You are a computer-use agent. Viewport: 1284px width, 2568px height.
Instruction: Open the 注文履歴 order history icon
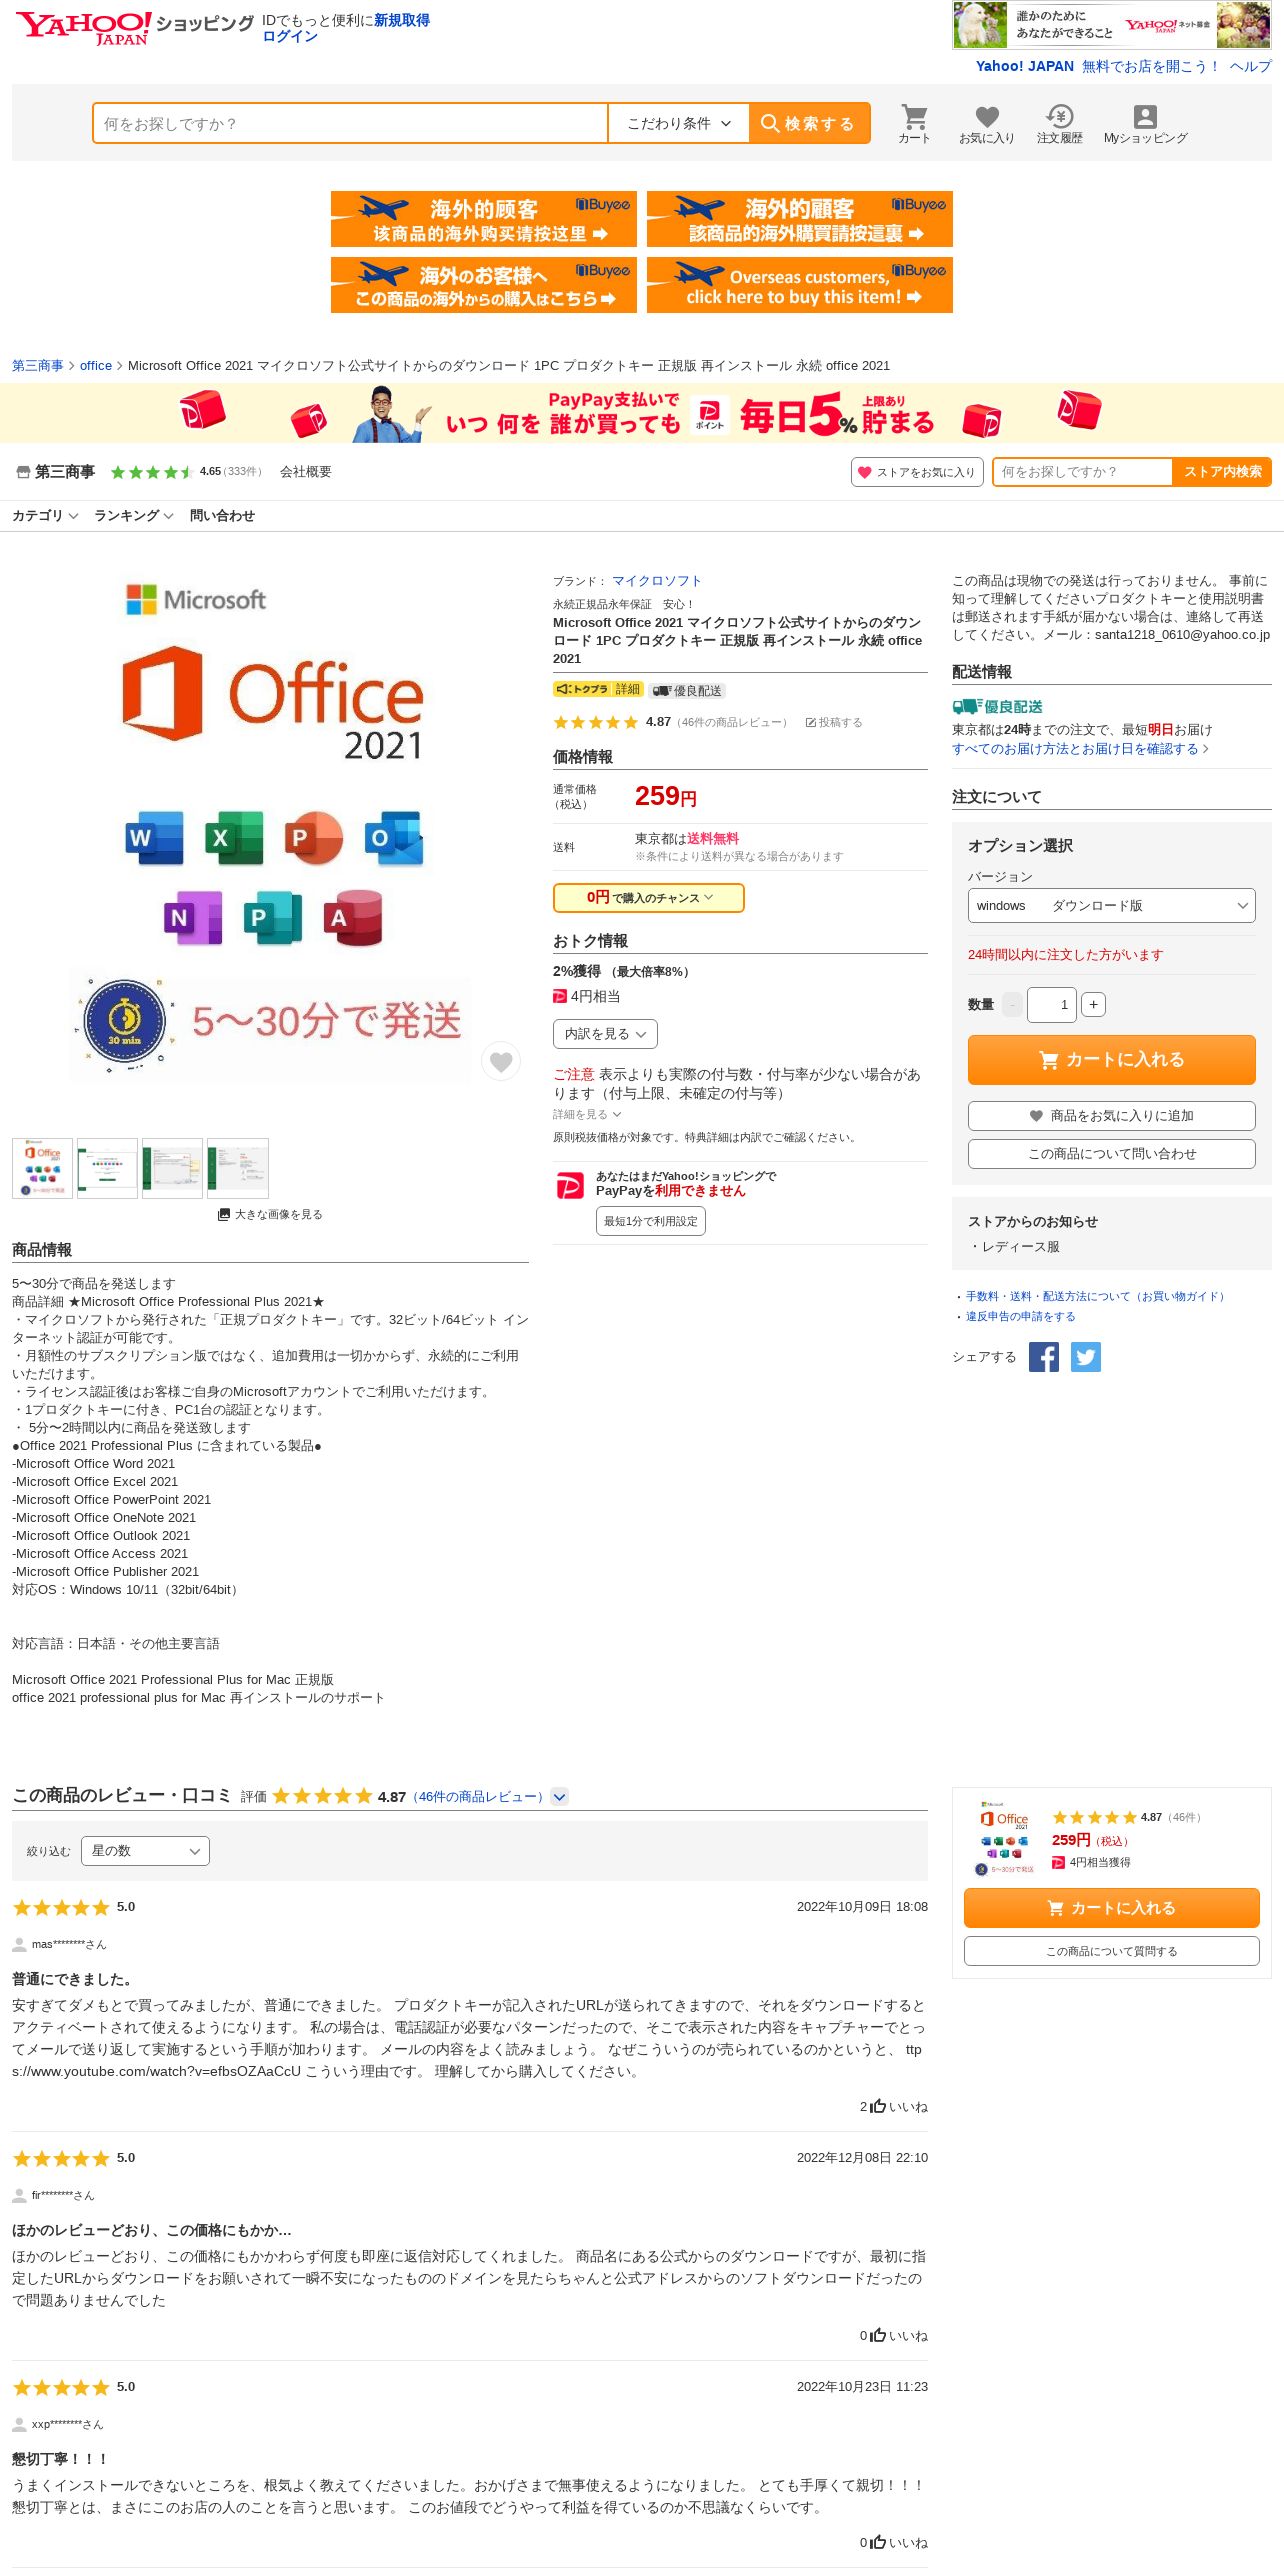click(x=1059, y=124)
